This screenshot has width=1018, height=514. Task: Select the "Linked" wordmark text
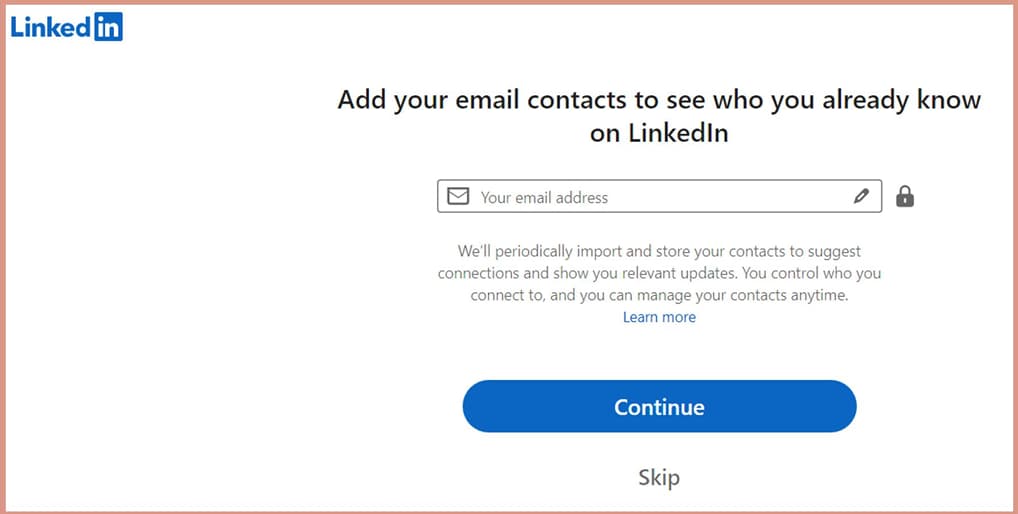pos(51,27)
